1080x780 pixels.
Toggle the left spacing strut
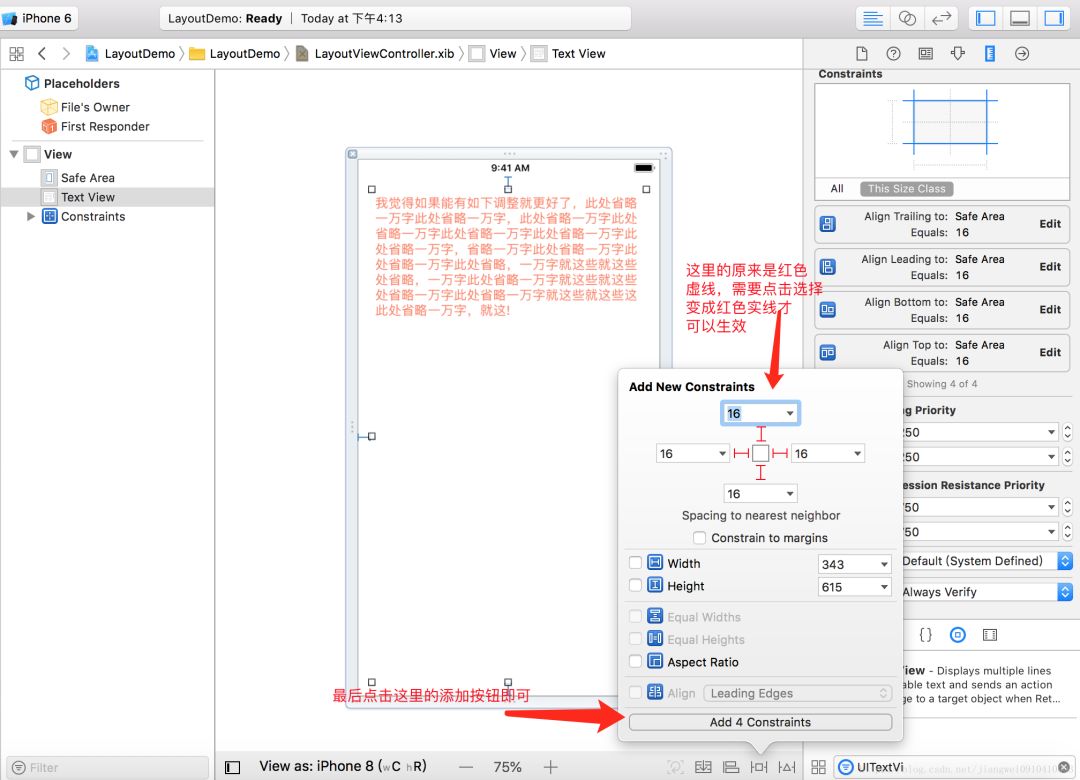(x=741, y=453)
